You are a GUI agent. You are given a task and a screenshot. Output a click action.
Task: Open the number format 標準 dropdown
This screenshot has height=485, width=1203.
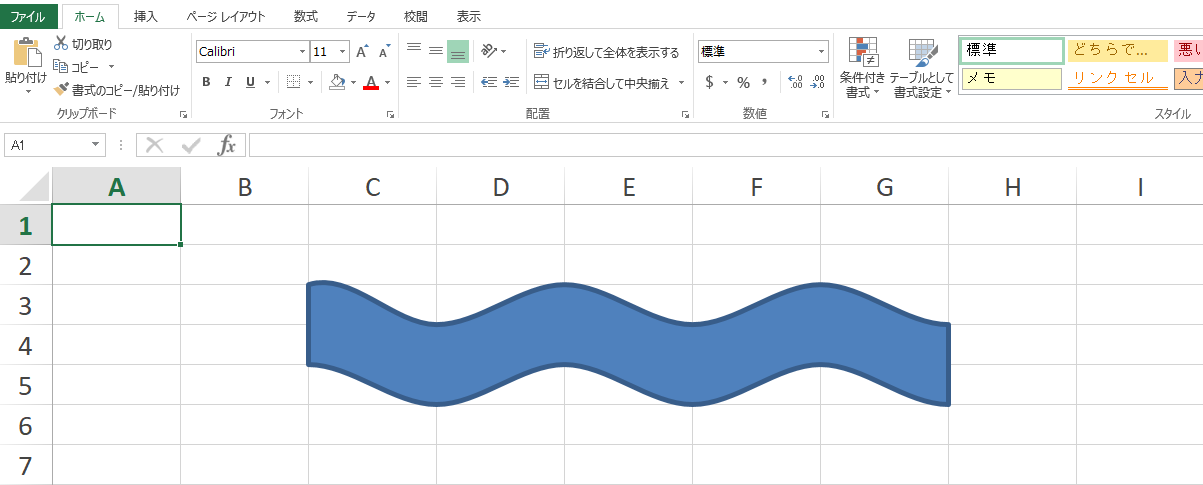pyautogui.click(x=821, y=52)
